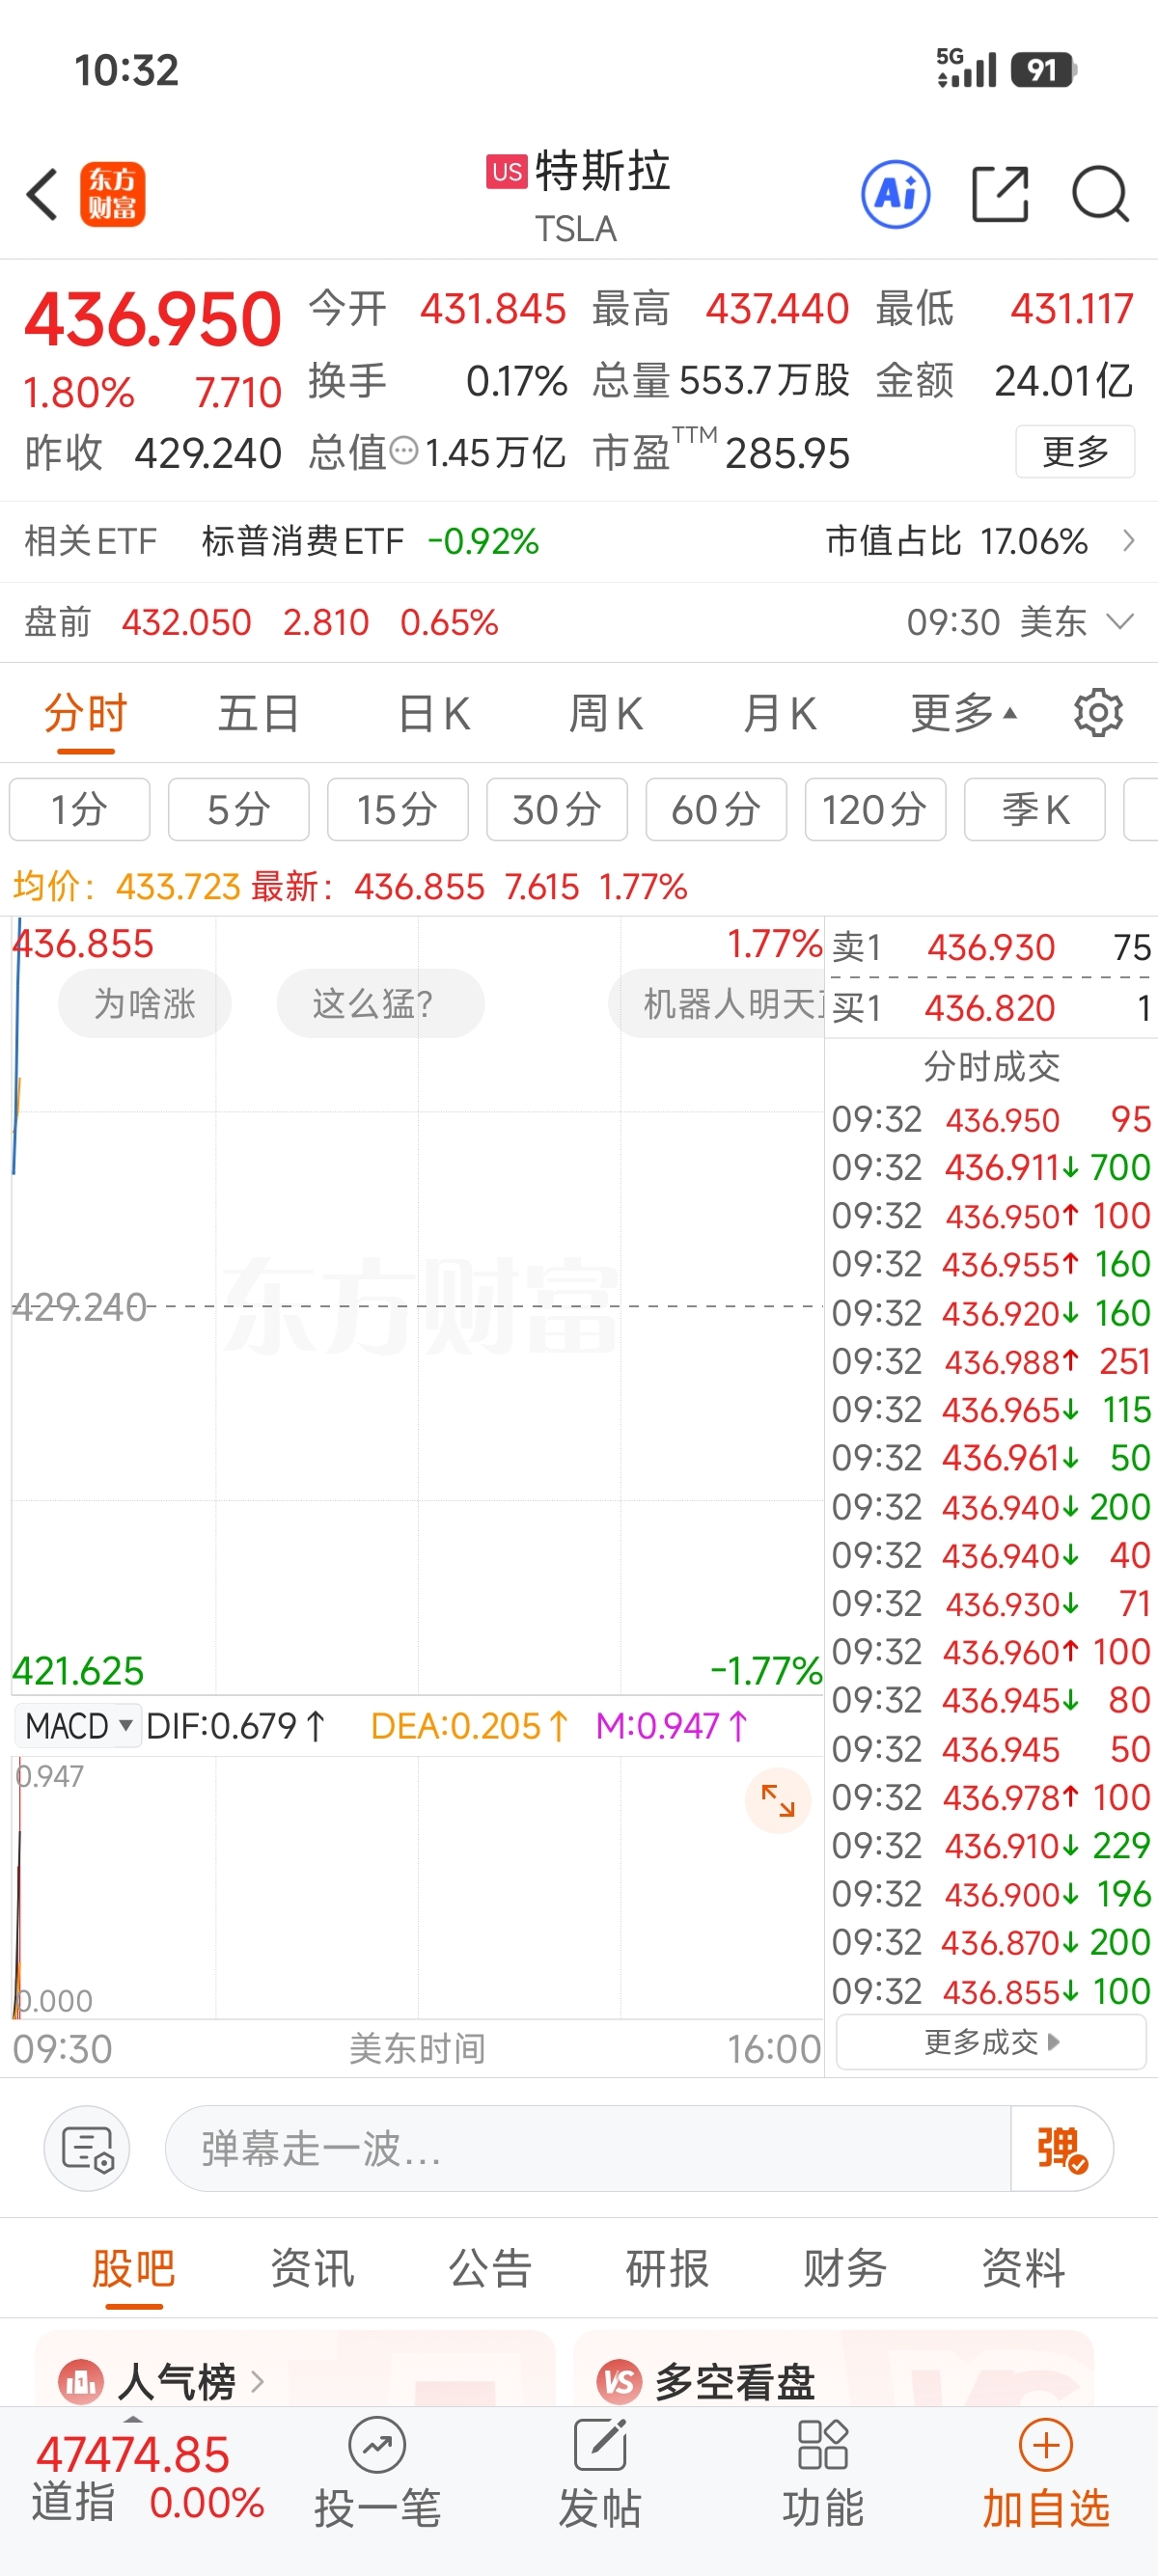The height and width of the screenshot is (2576, 1158).
Task: Select the 1分 period button
Action: tap(80, 809)
